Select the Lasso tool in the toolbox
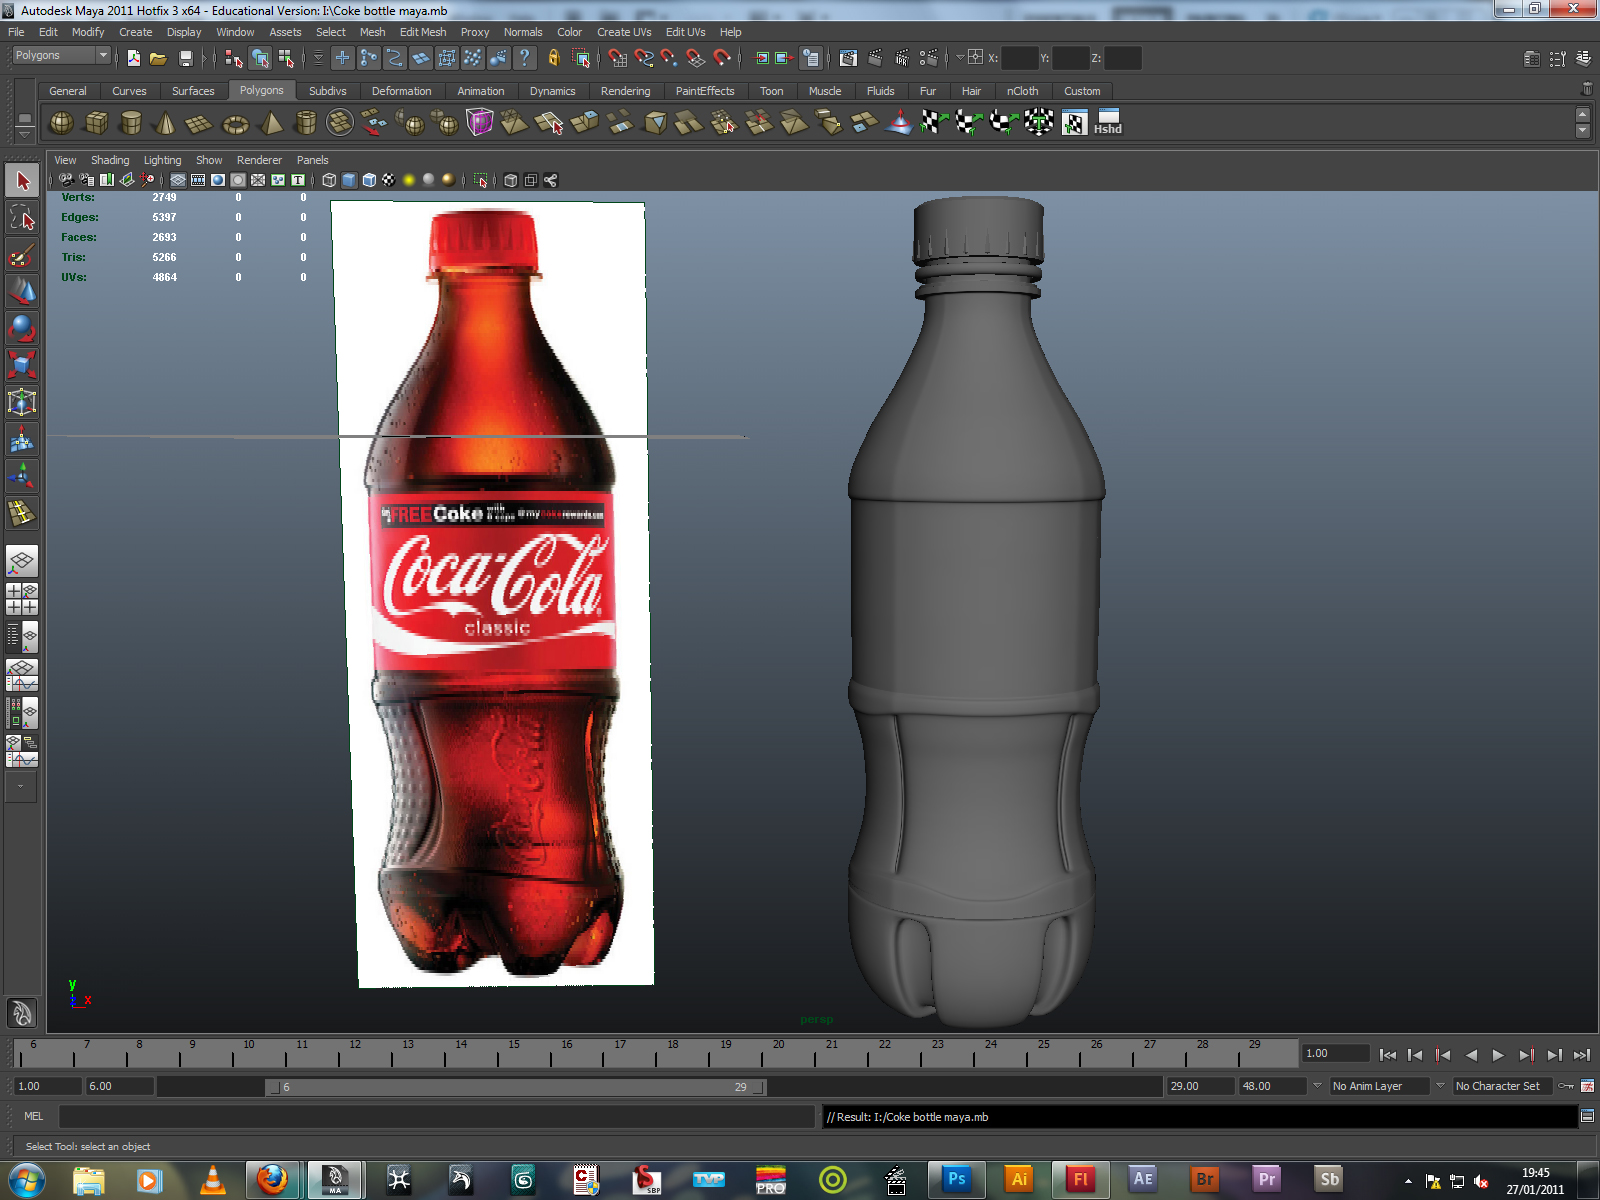 click(x=22, y=218)
